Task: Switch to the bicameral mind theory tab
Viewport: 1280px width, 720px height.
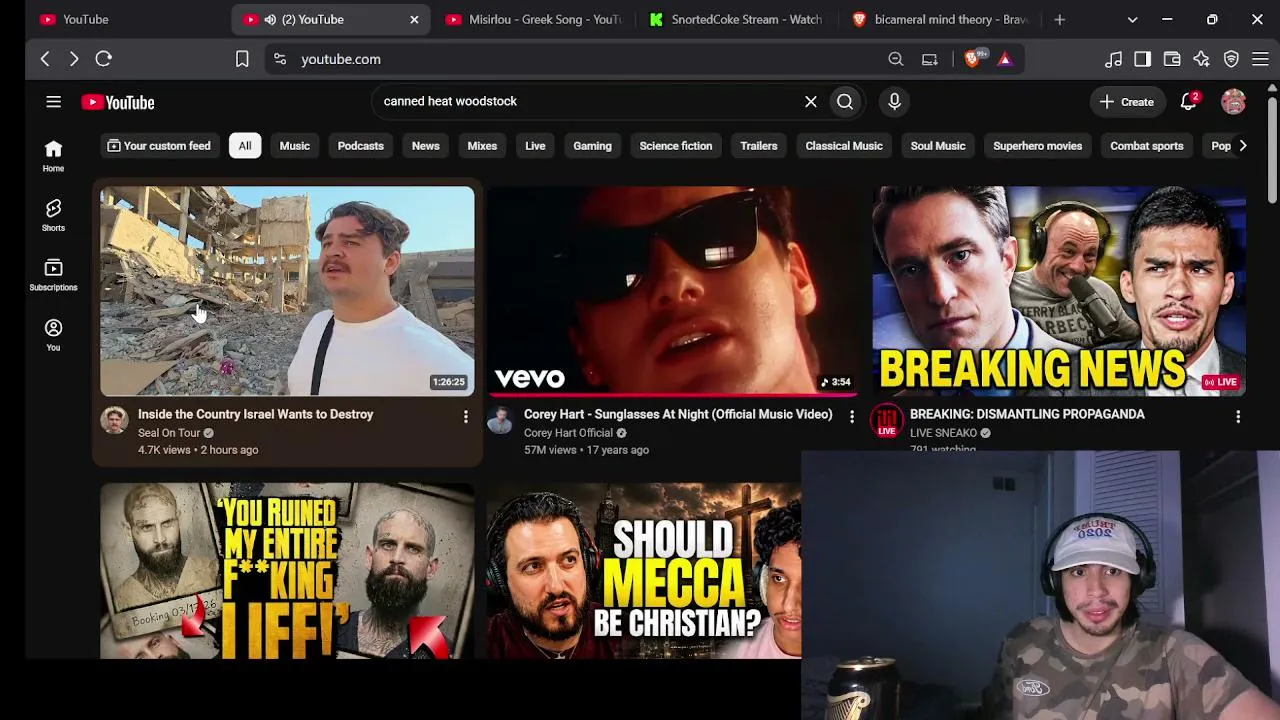Action: coord(939,19)
